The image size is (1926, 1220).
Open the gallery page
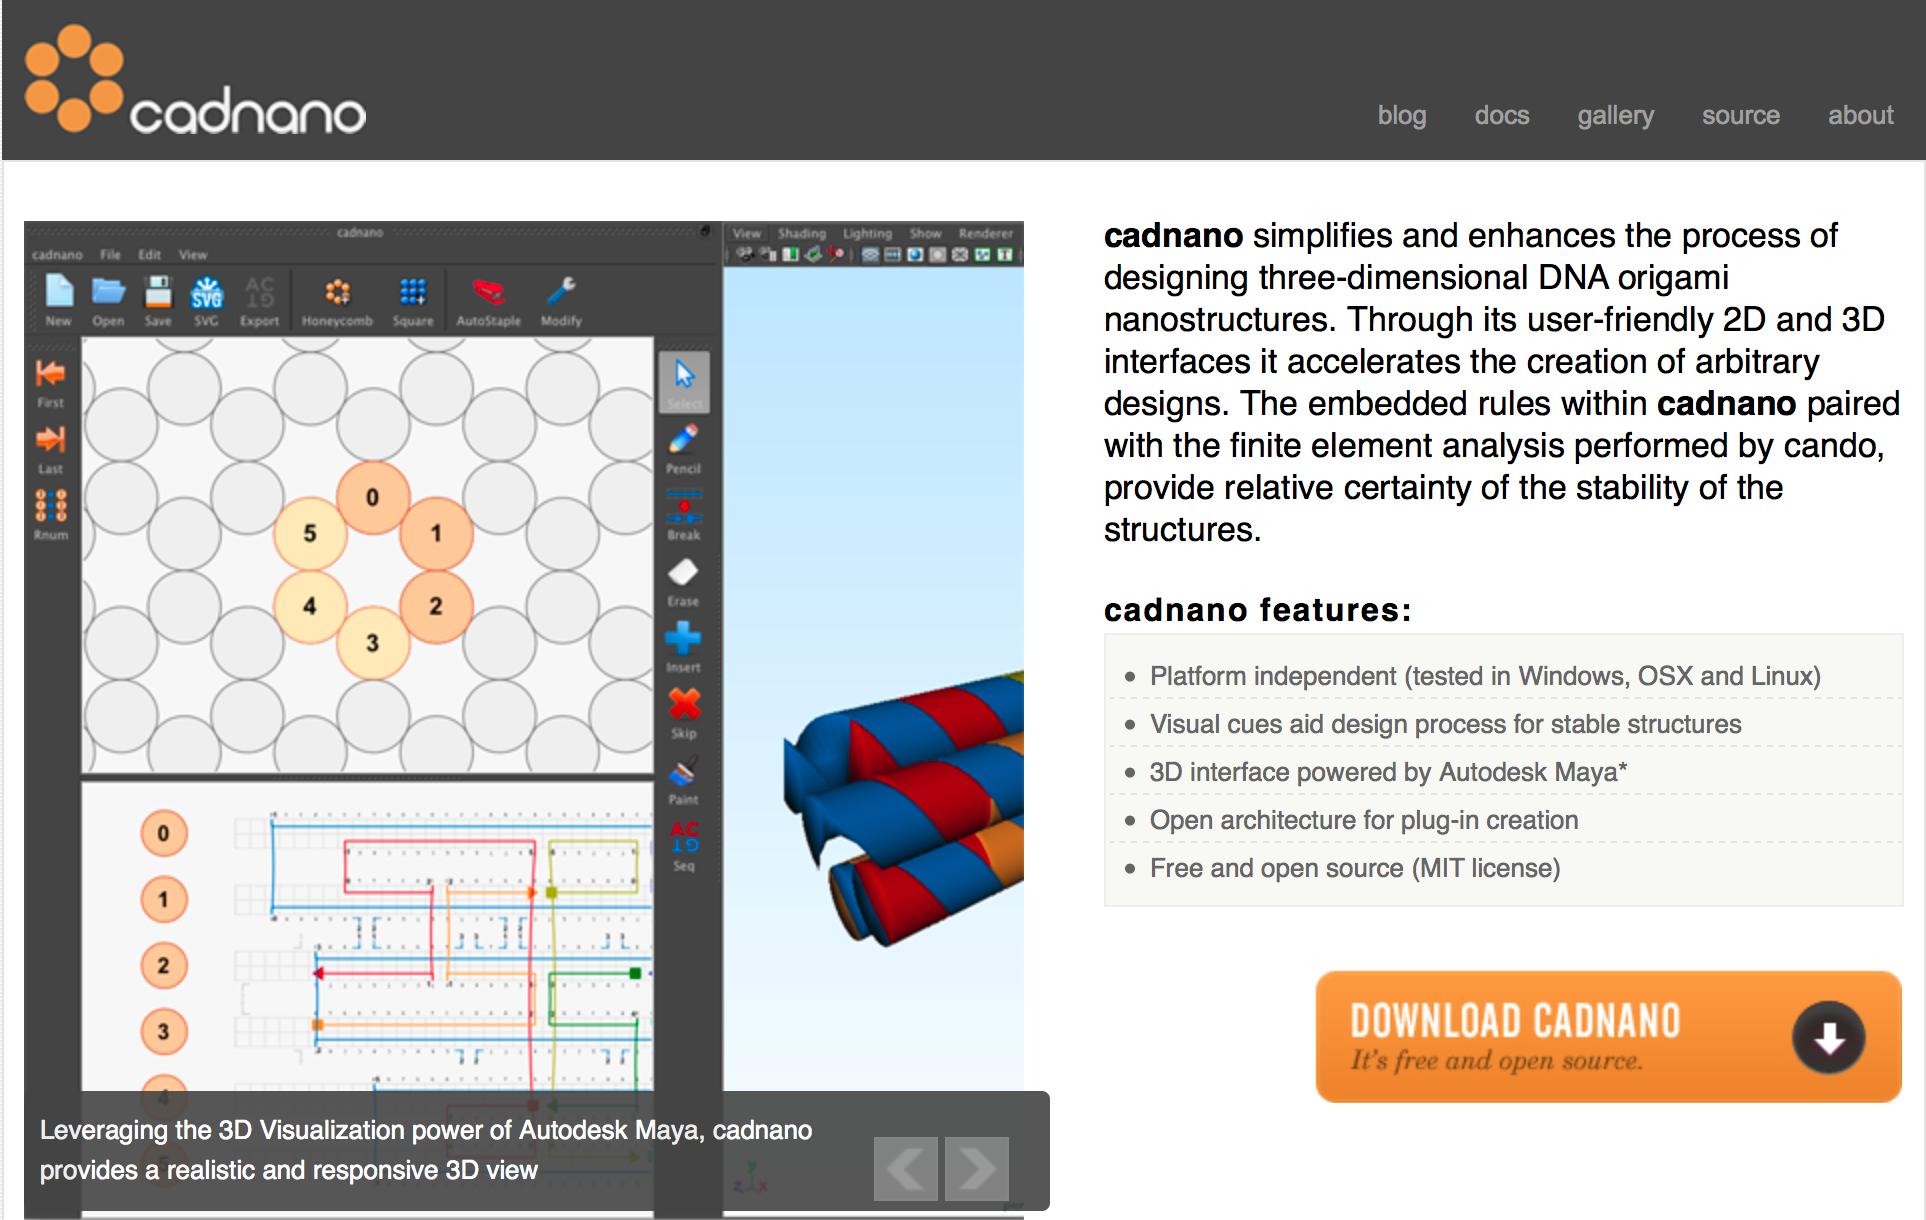(x=1615, y=115)
